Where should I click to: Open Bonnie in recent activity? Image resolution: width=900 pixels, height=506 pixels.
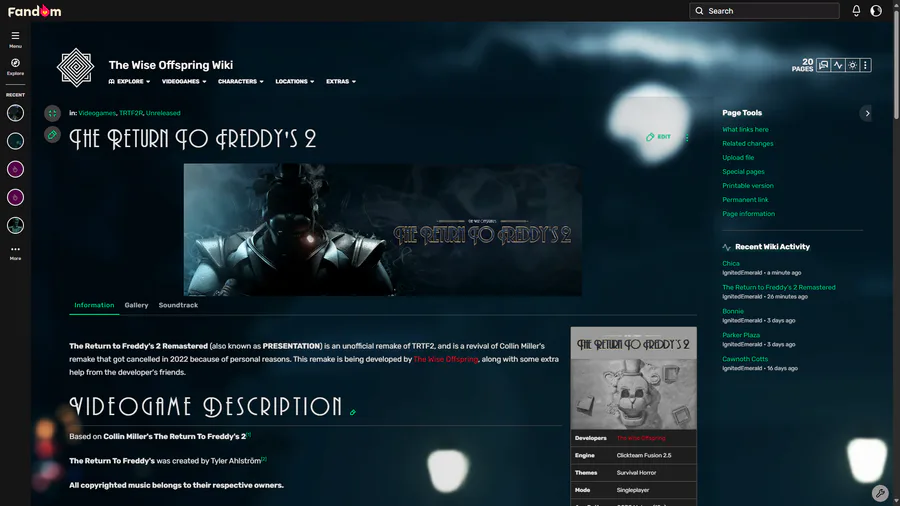(733, 312)
